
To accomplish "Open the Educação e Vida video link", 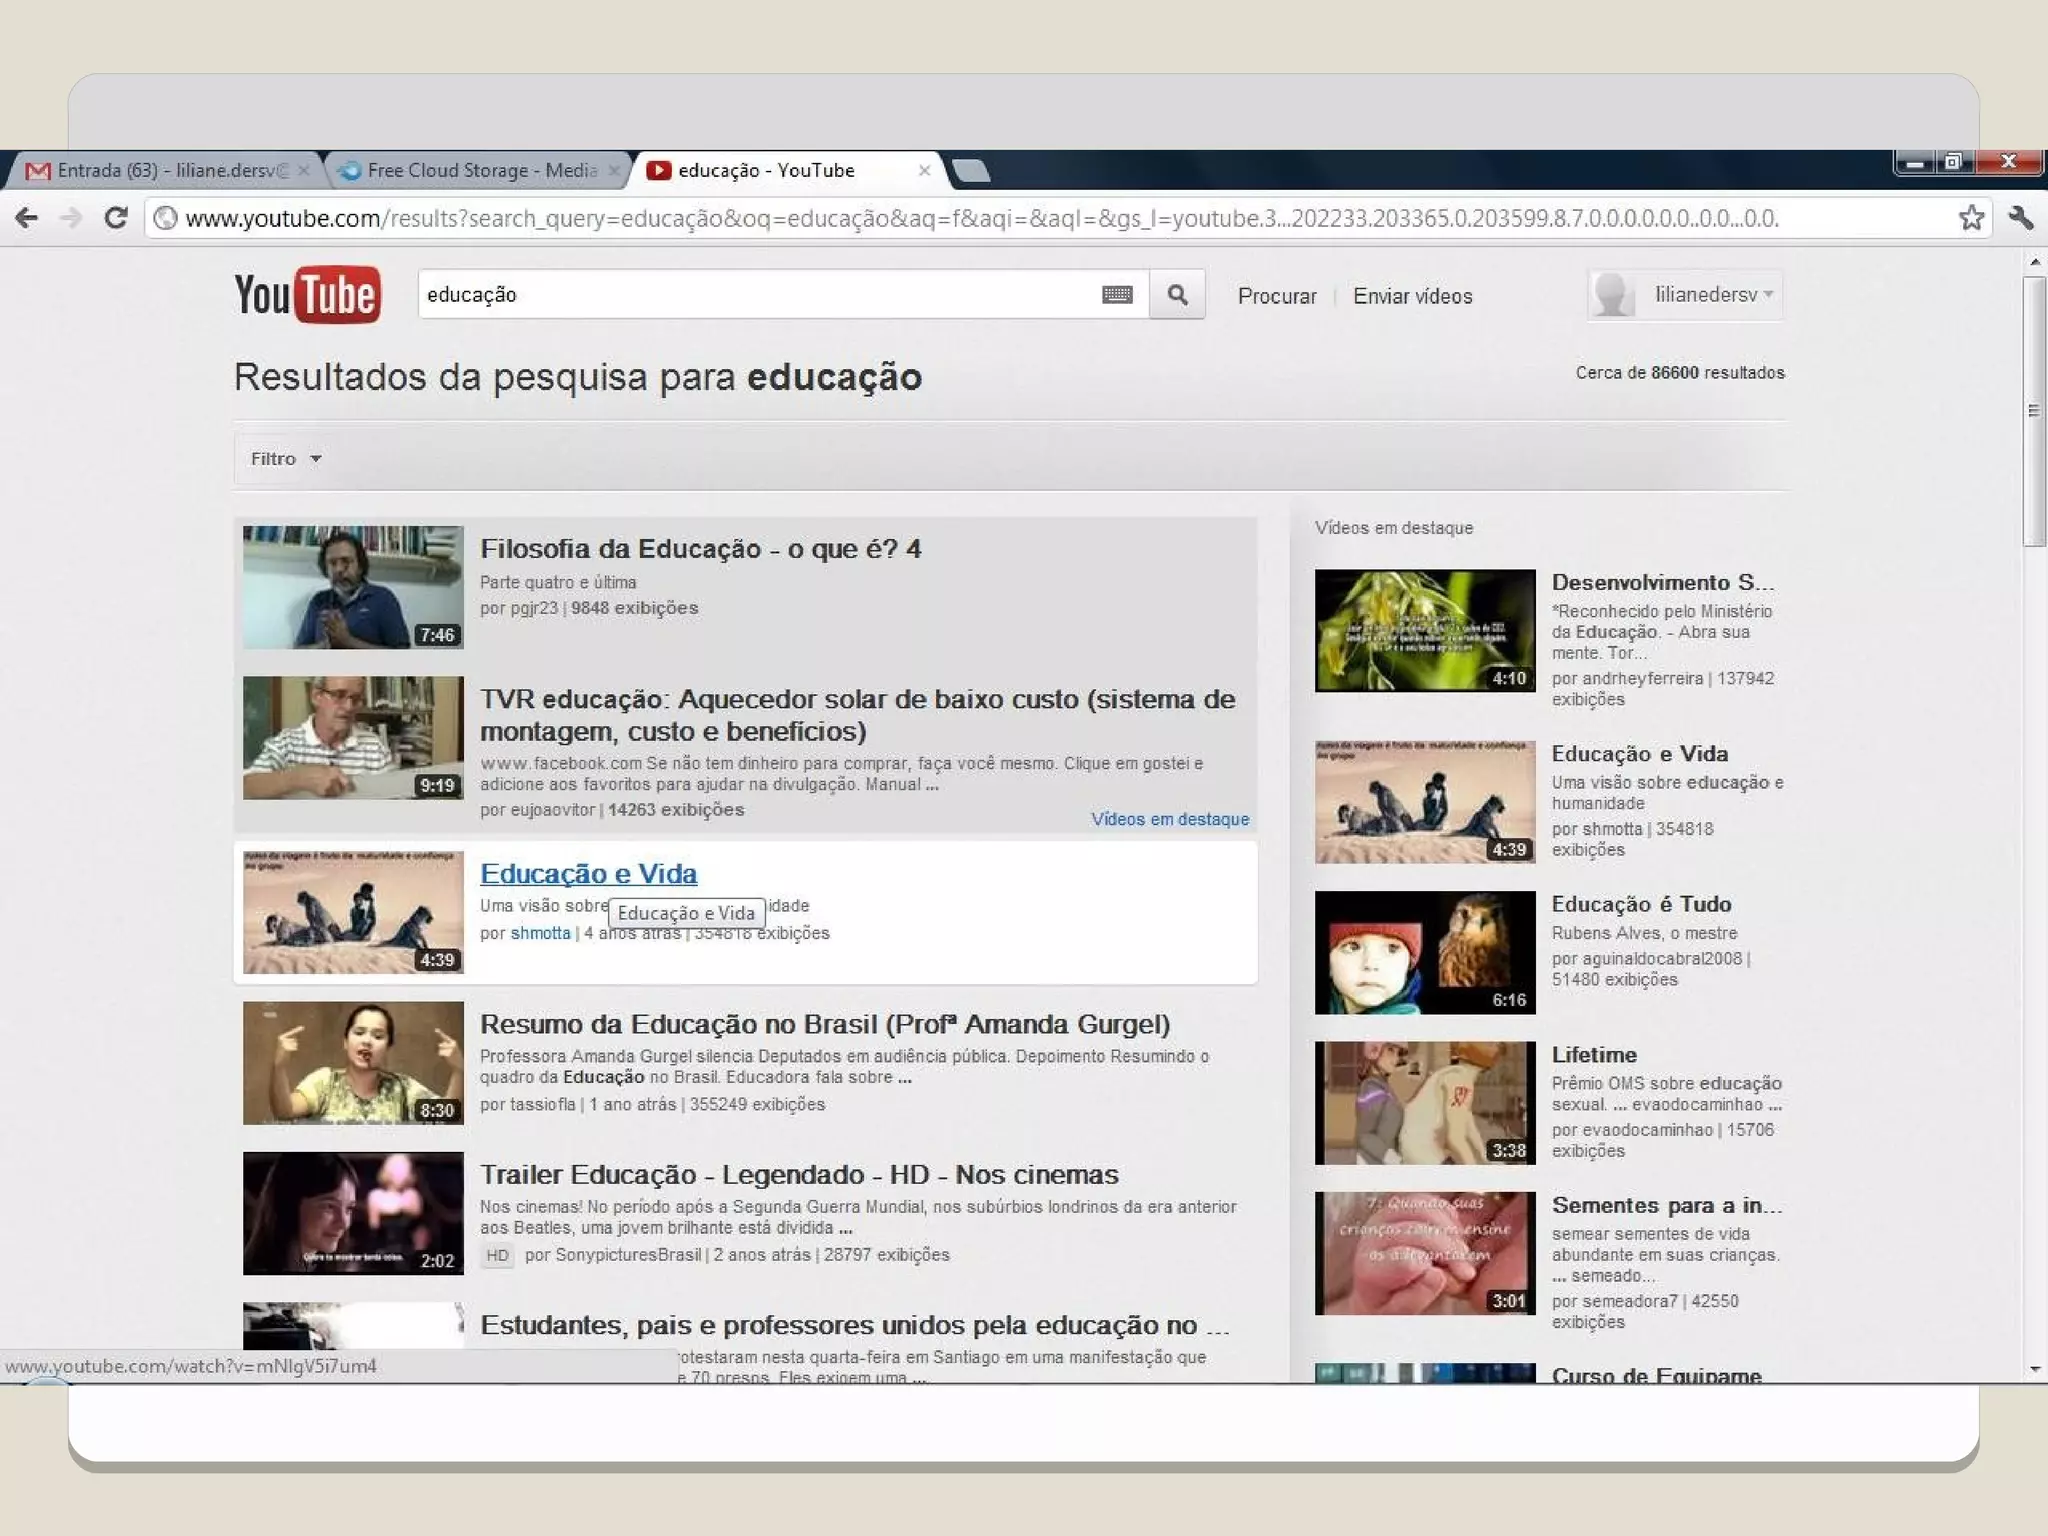I will [x=588, y=874].
